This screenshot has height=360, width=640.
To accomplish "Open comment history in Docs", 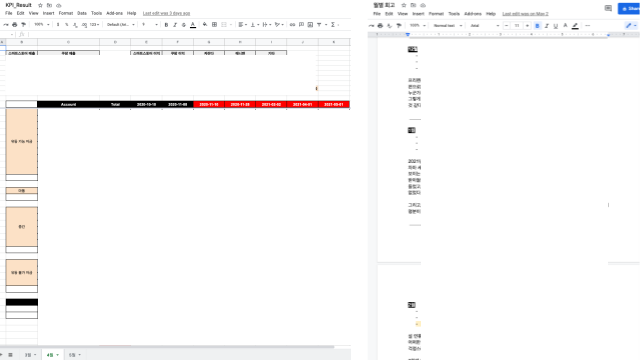I will (608, 8).
